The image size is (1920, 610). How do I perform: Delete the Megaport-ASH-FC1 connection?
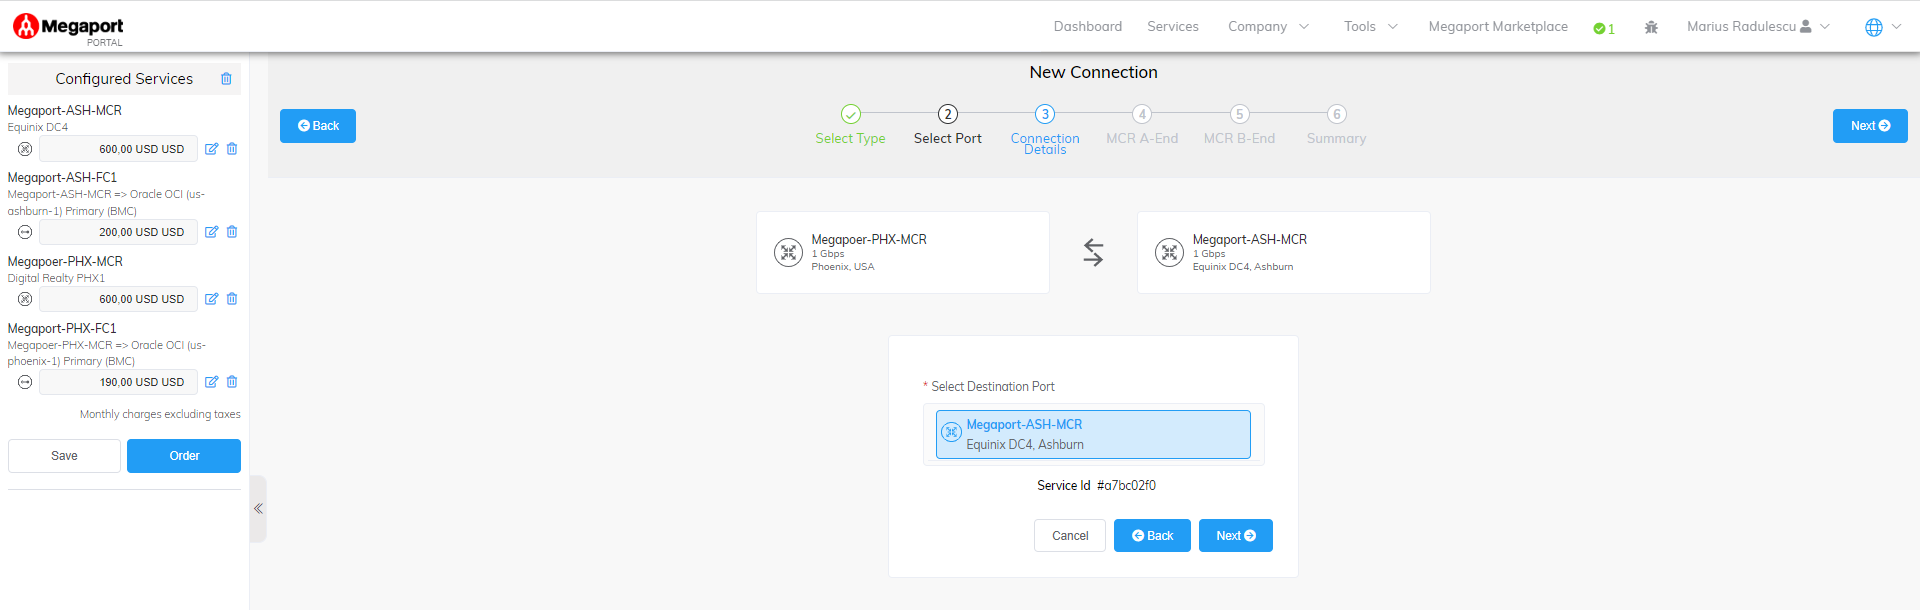(232, 232)
